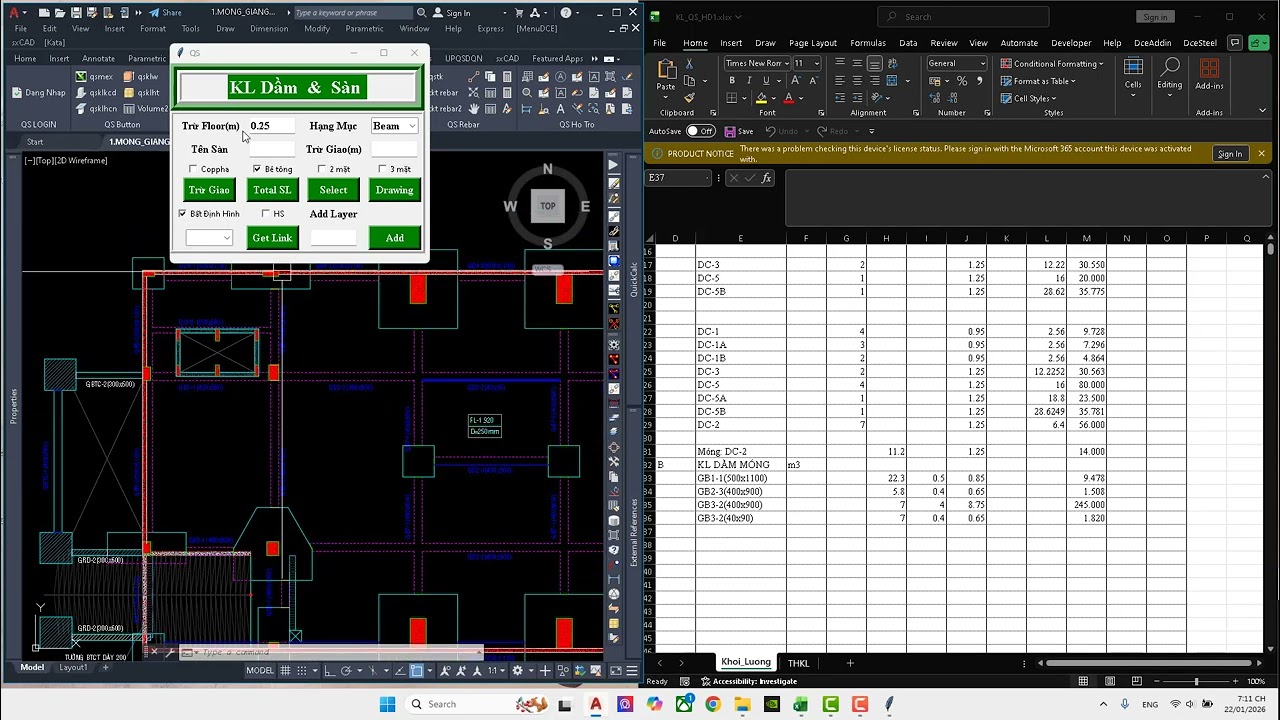Expand the Cell Styles menu
Viewport: 1280px width, 720px height.
(1029, 98)
